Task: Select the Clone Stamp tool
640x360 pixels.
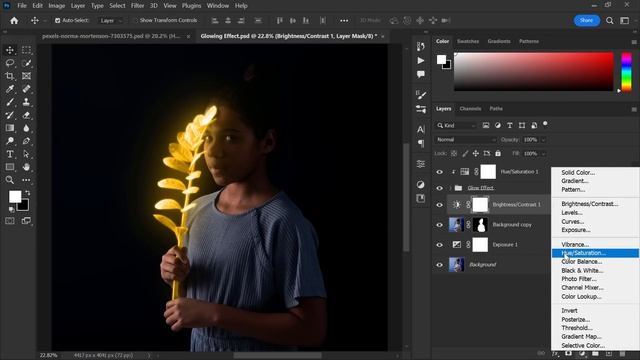Action: (26, 102)
